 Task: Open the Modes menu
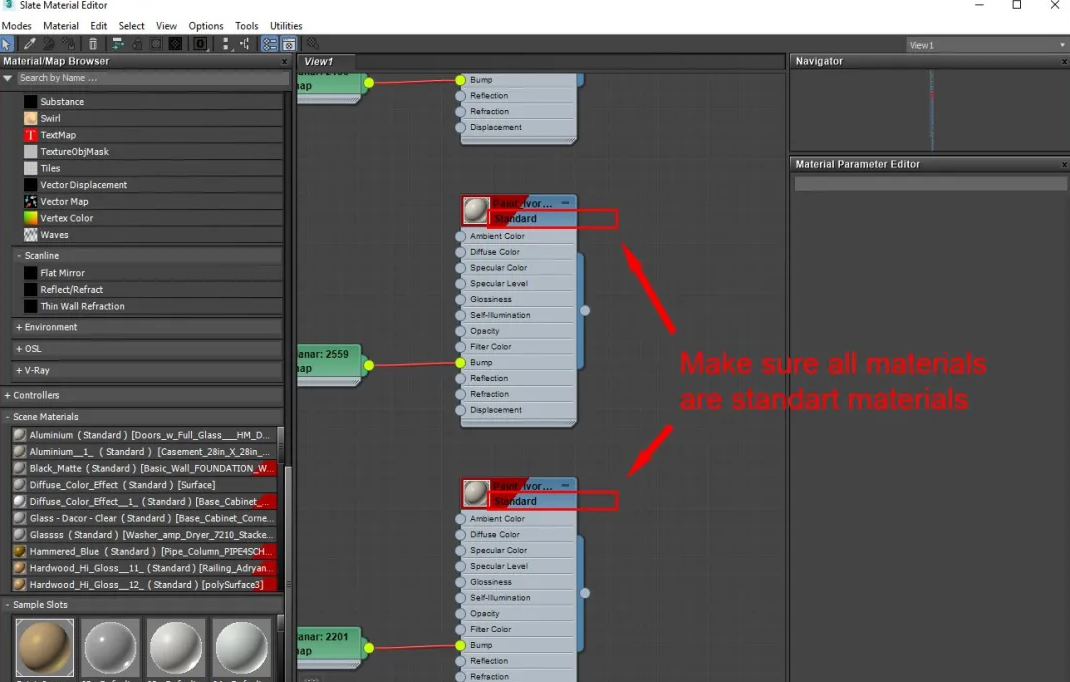(16, 26)
